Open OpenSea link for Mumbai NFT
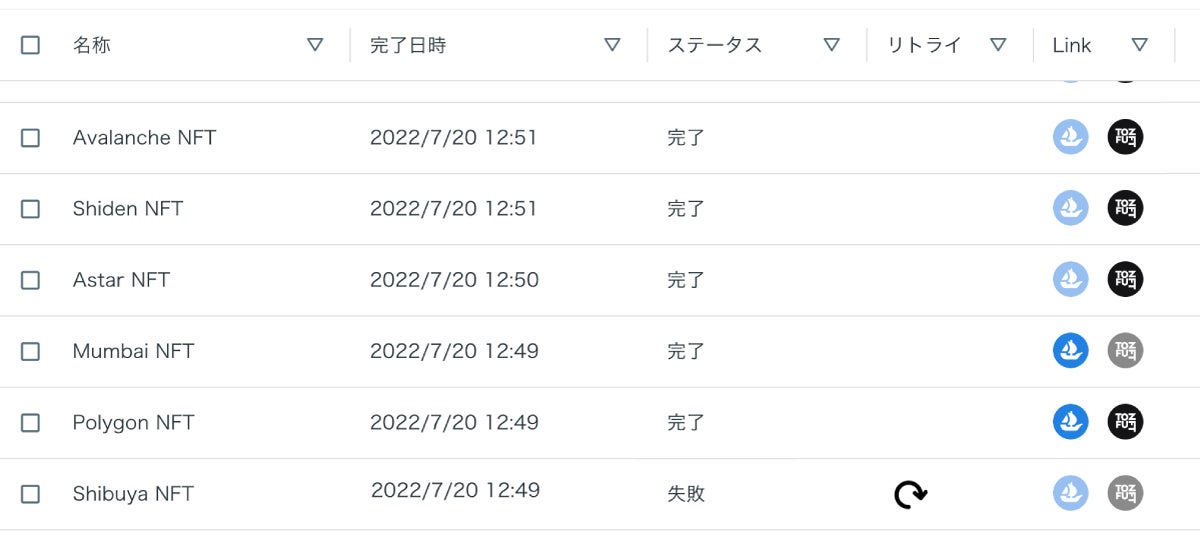 point(1070,351)
